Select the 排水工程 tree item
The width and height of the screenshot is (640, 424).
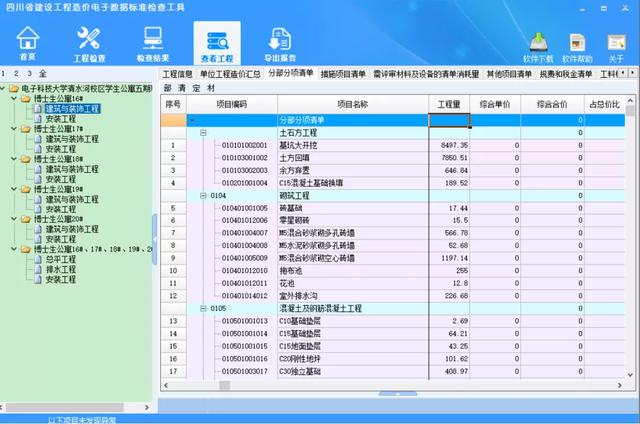coord(60,269)
